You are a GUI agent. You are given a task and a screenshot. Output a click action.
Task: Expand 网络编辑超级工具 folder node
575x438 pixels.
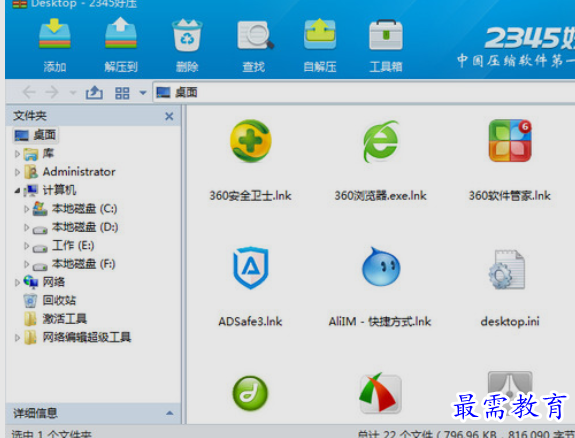tap(17, 337)
